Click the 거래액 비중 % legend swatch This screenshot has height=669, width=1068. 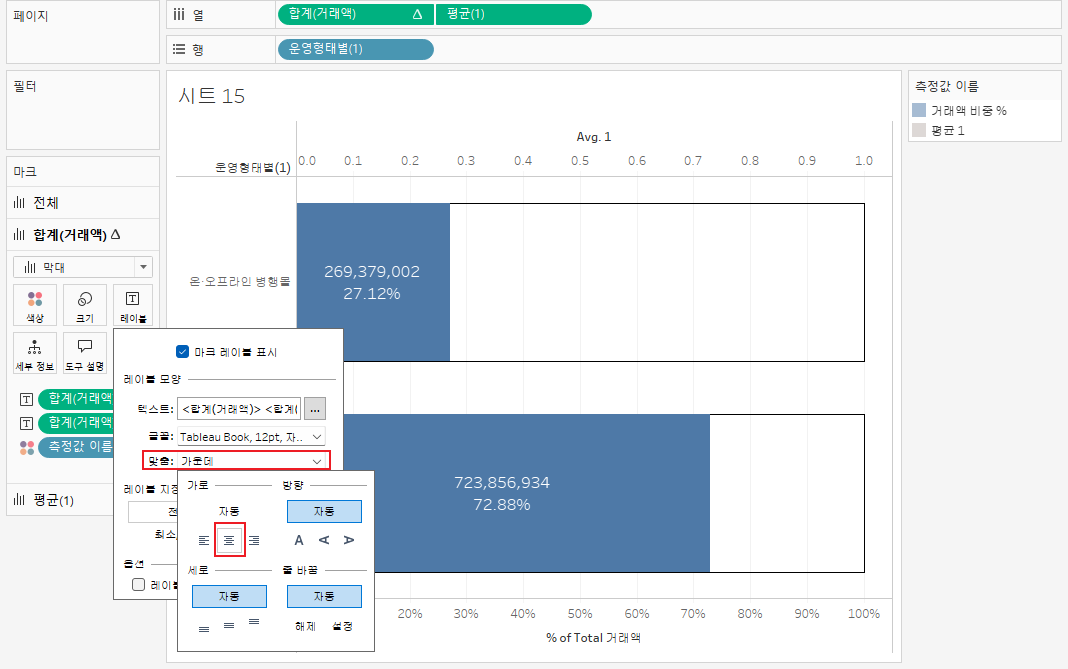click(919, 110)
